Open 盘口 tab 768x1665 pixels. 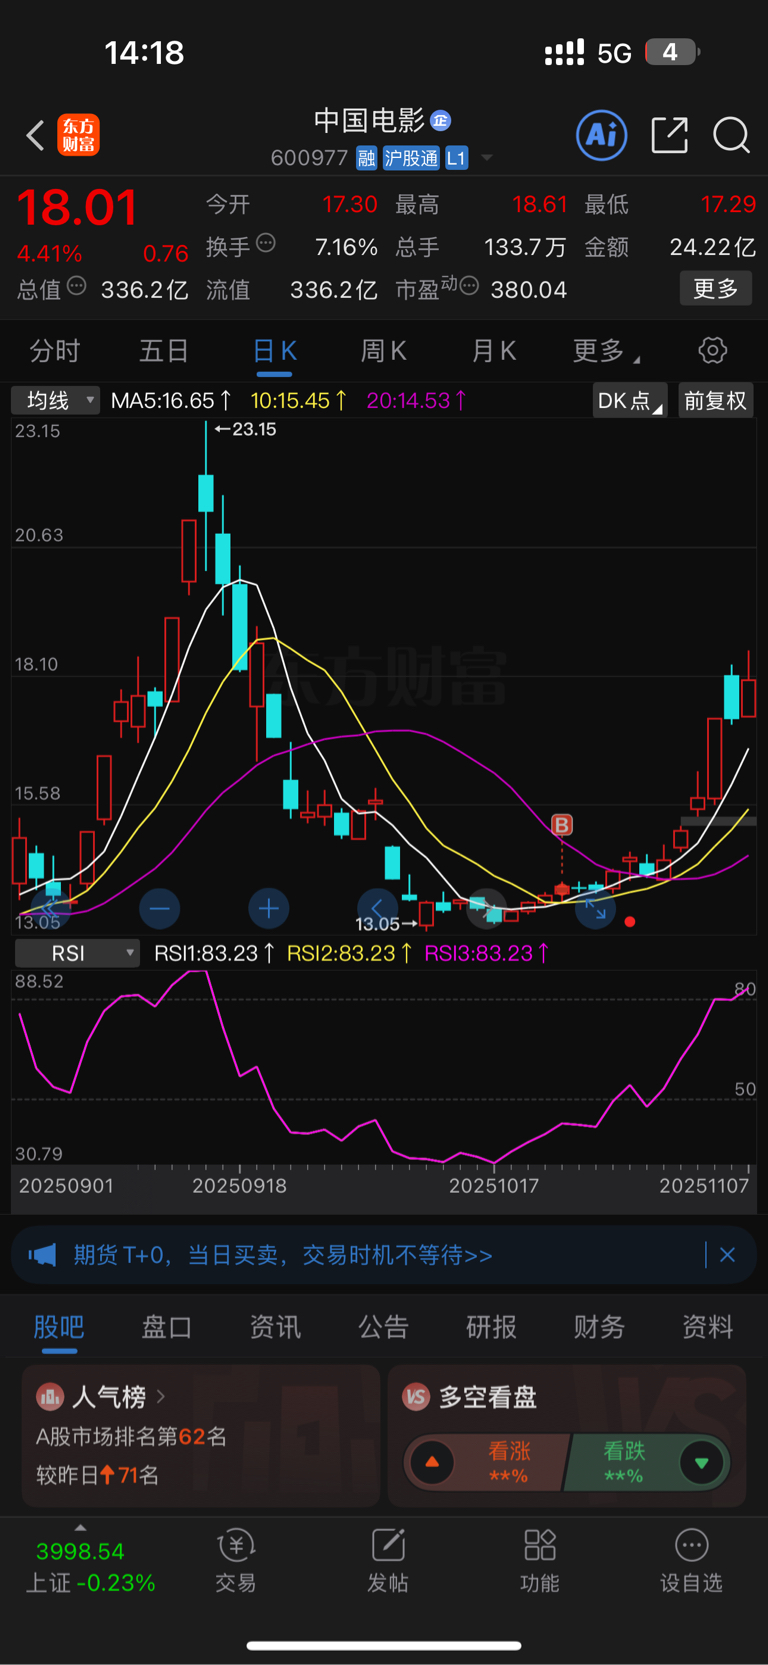167,1327
